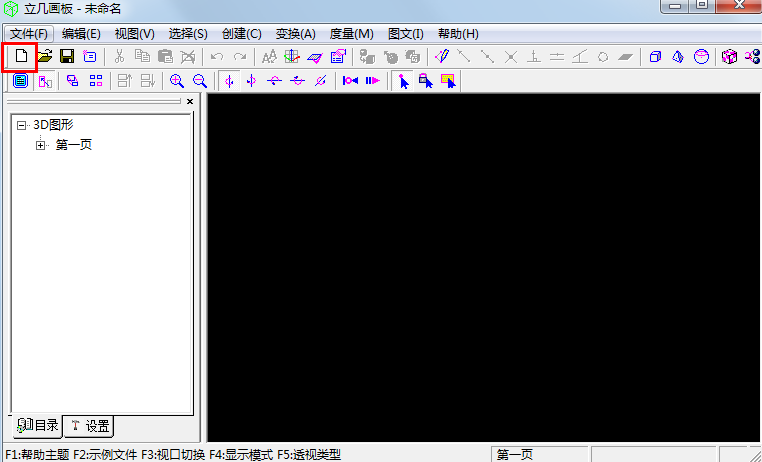Select the sphere creation icon
The image size is (762, 462).
(701, 57)
